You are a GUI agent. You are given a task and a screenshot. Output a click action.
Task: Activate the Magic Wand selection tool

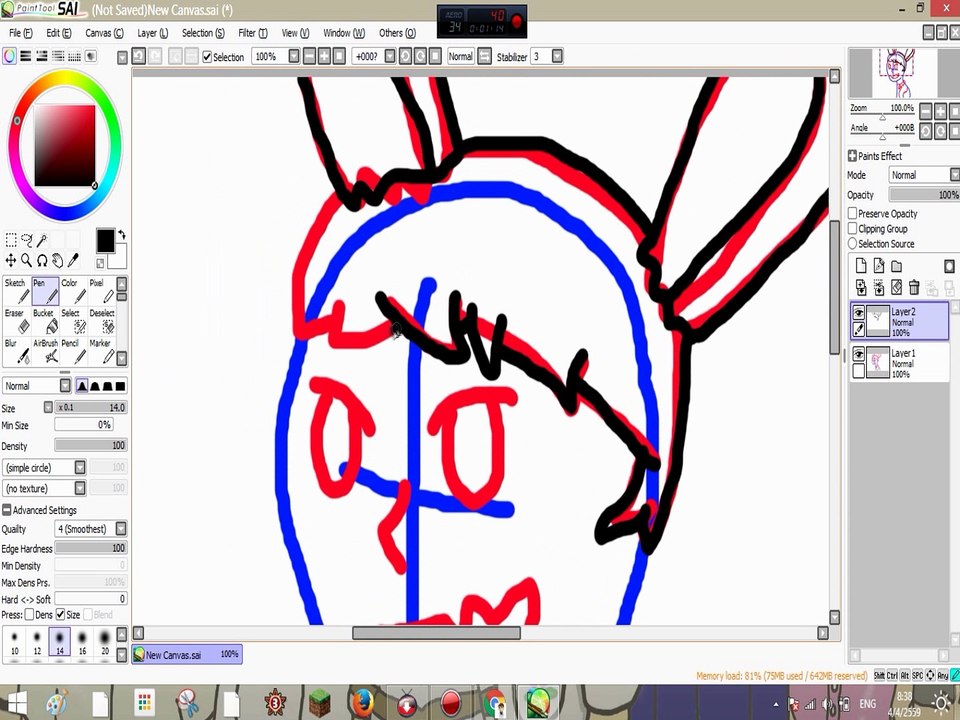coord(42,240)
